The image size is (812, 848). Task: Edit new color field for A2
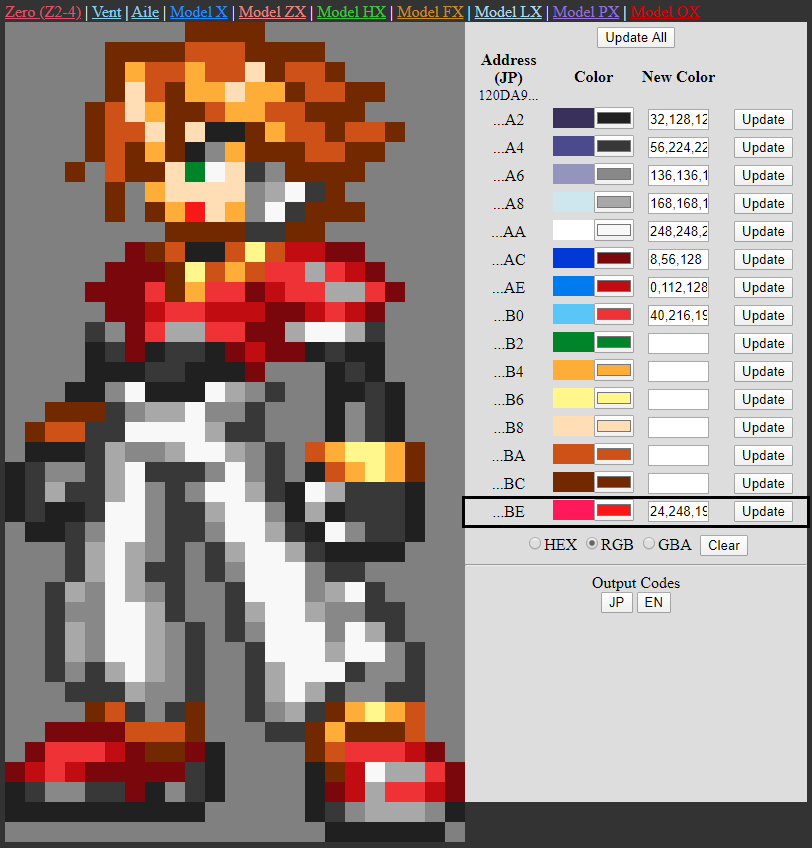pyautogui.click(x=678, y=120)
